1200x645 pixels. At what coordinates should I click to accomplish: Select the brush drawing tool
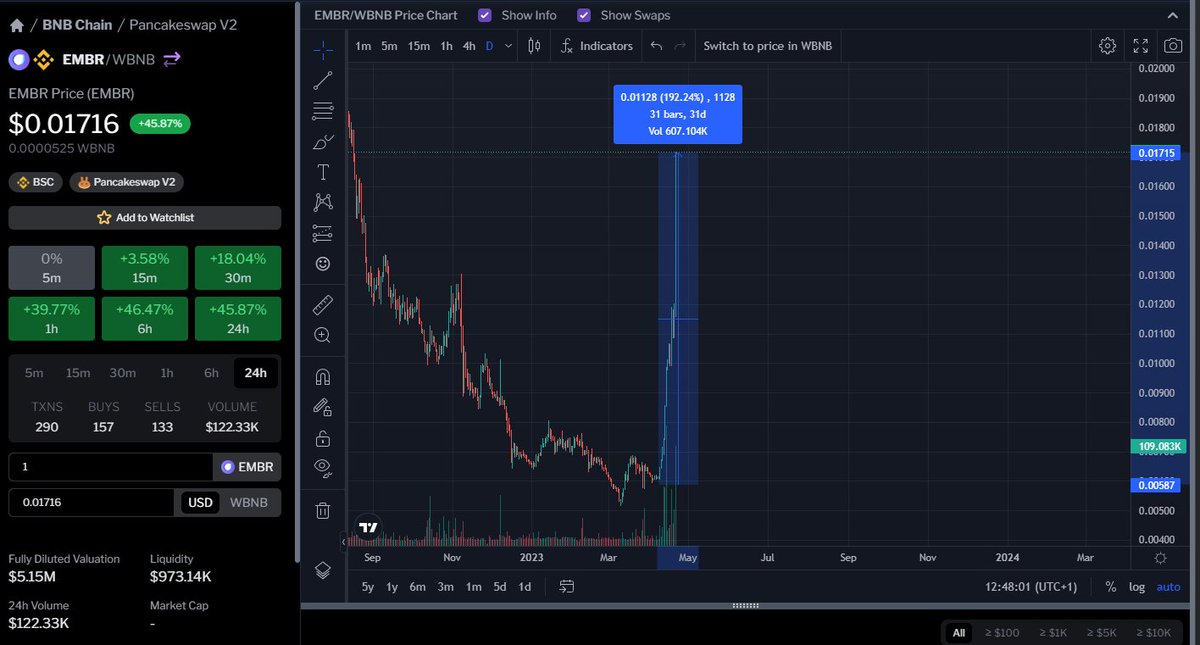pyautogui.click(x=323, y=142)
